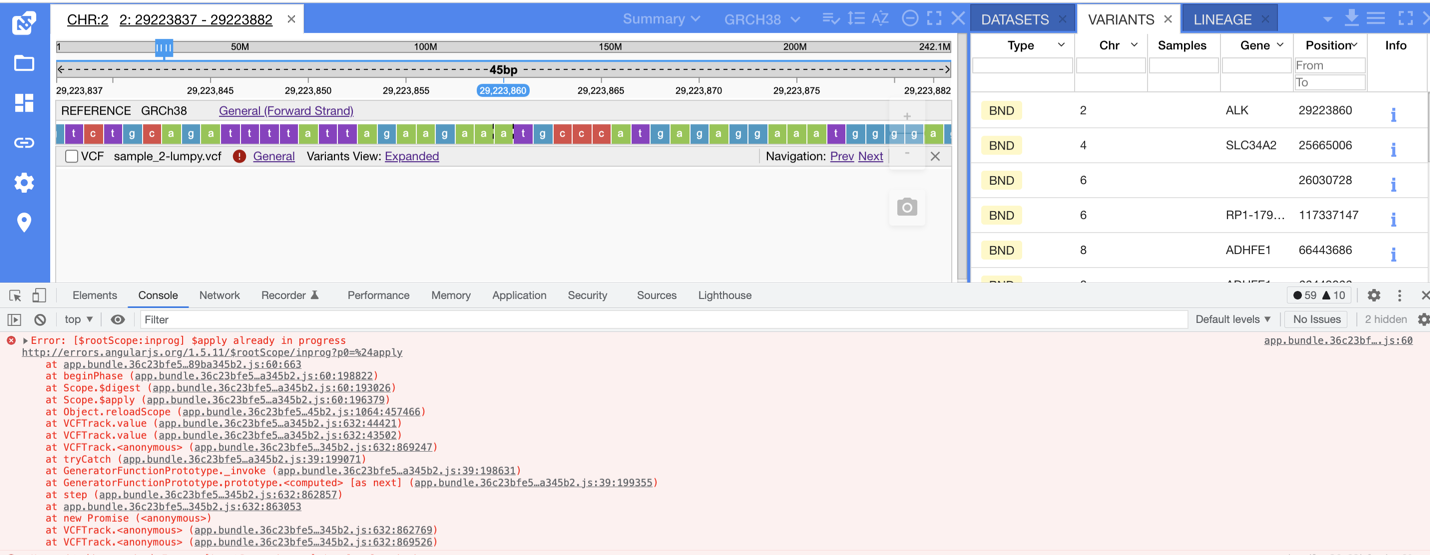This screenshot has width=1431, height=555.
Task: Open the Position column dropdown arrow
Action: tap(1355, 46)
